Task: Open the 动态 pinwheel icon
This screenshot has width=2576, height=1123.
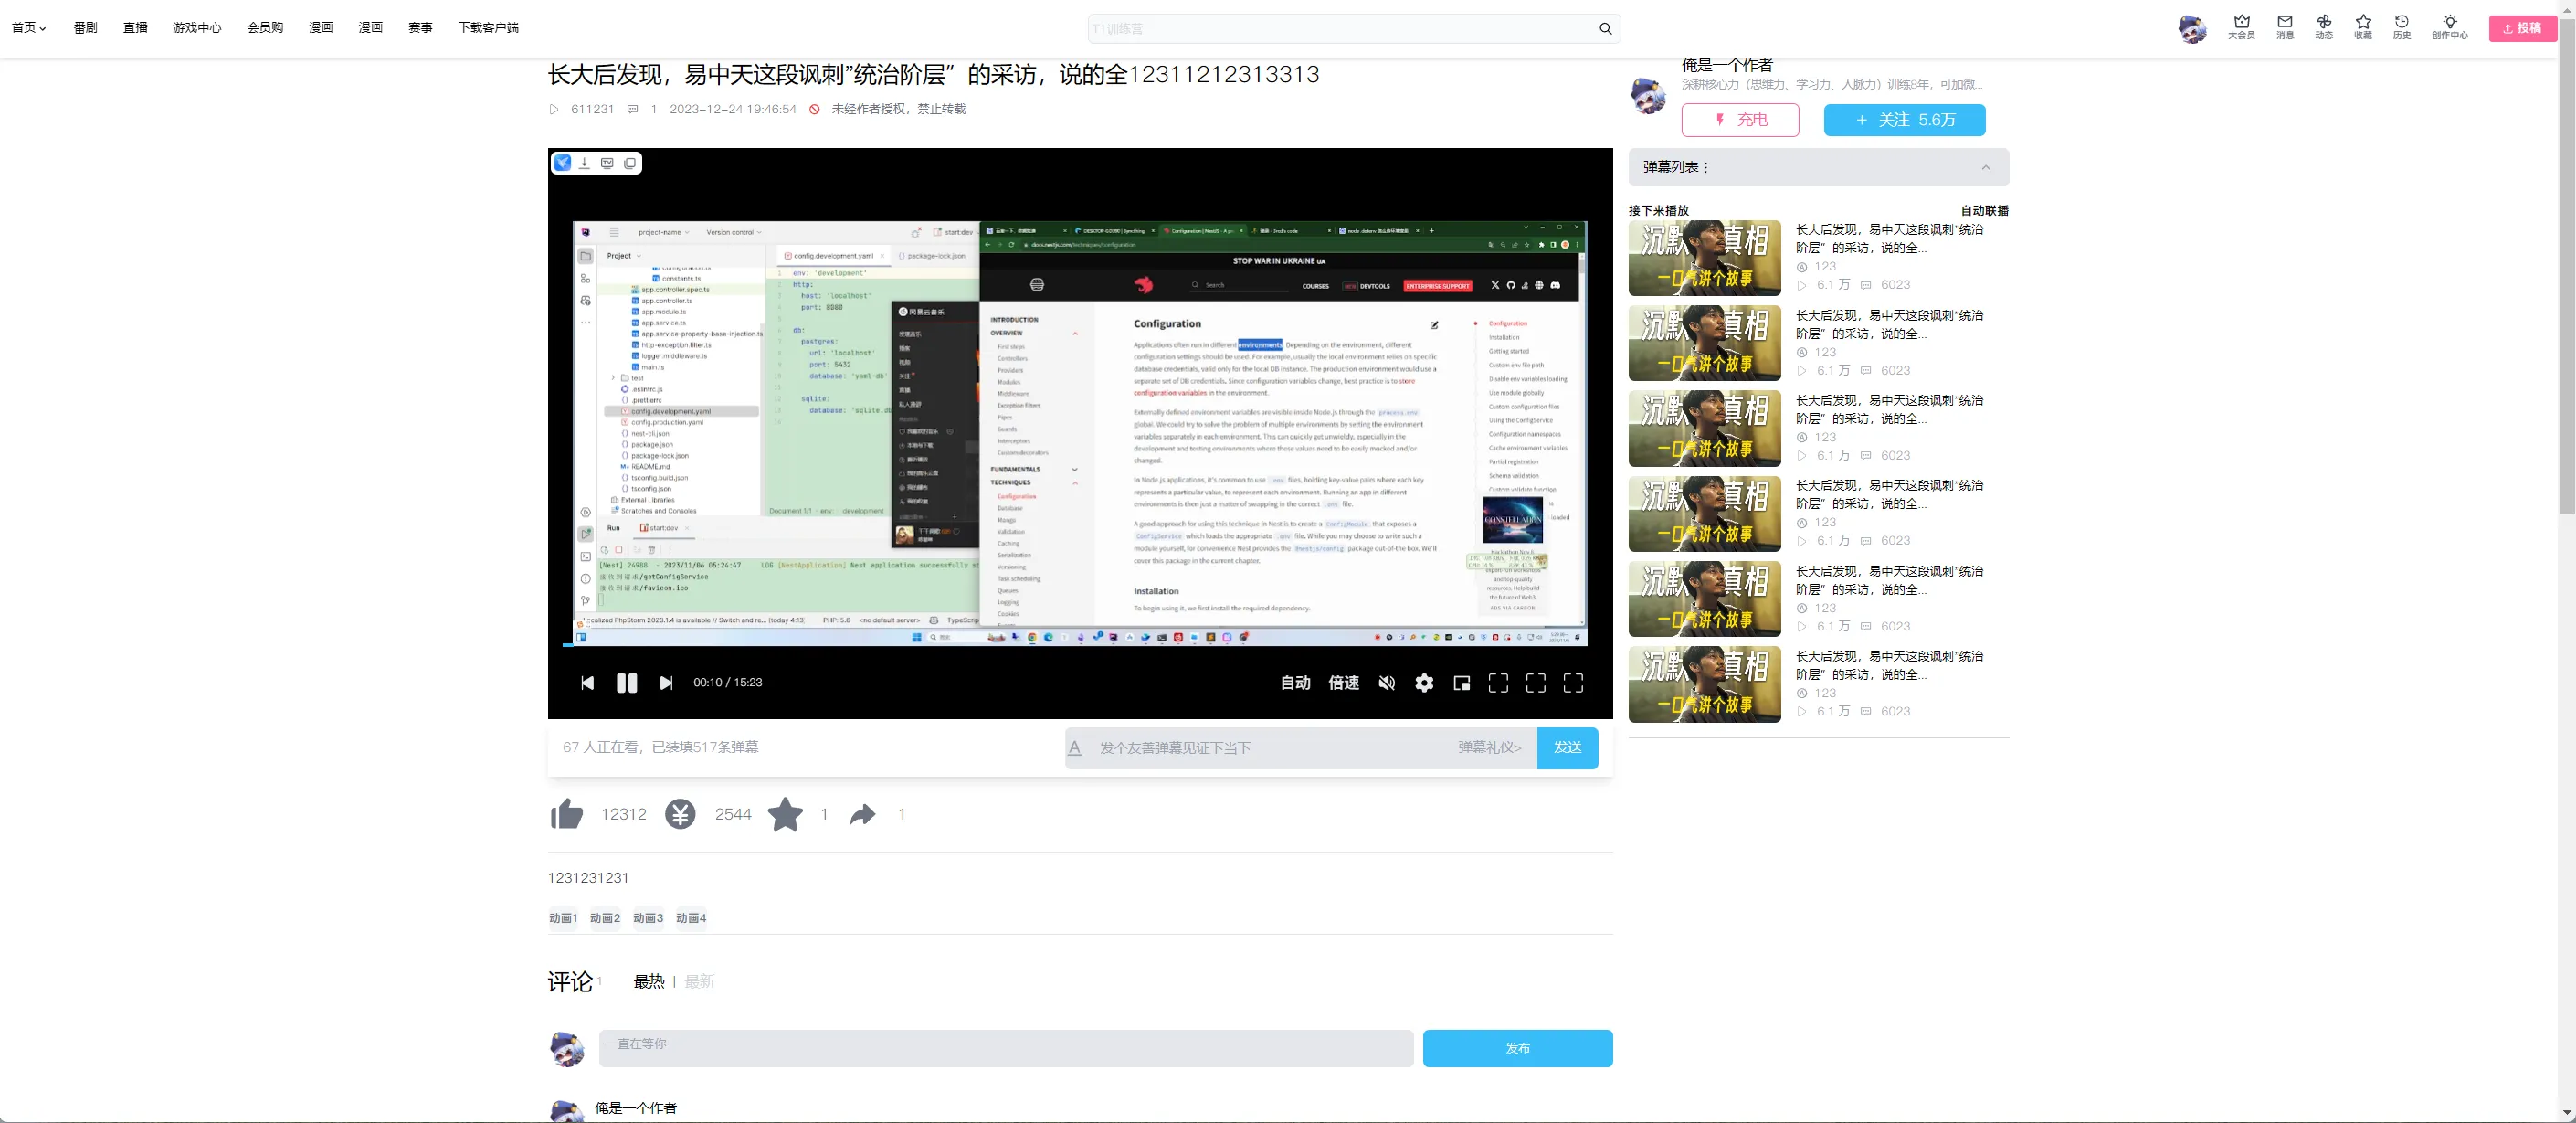Action: click(x=2324, y=21)
